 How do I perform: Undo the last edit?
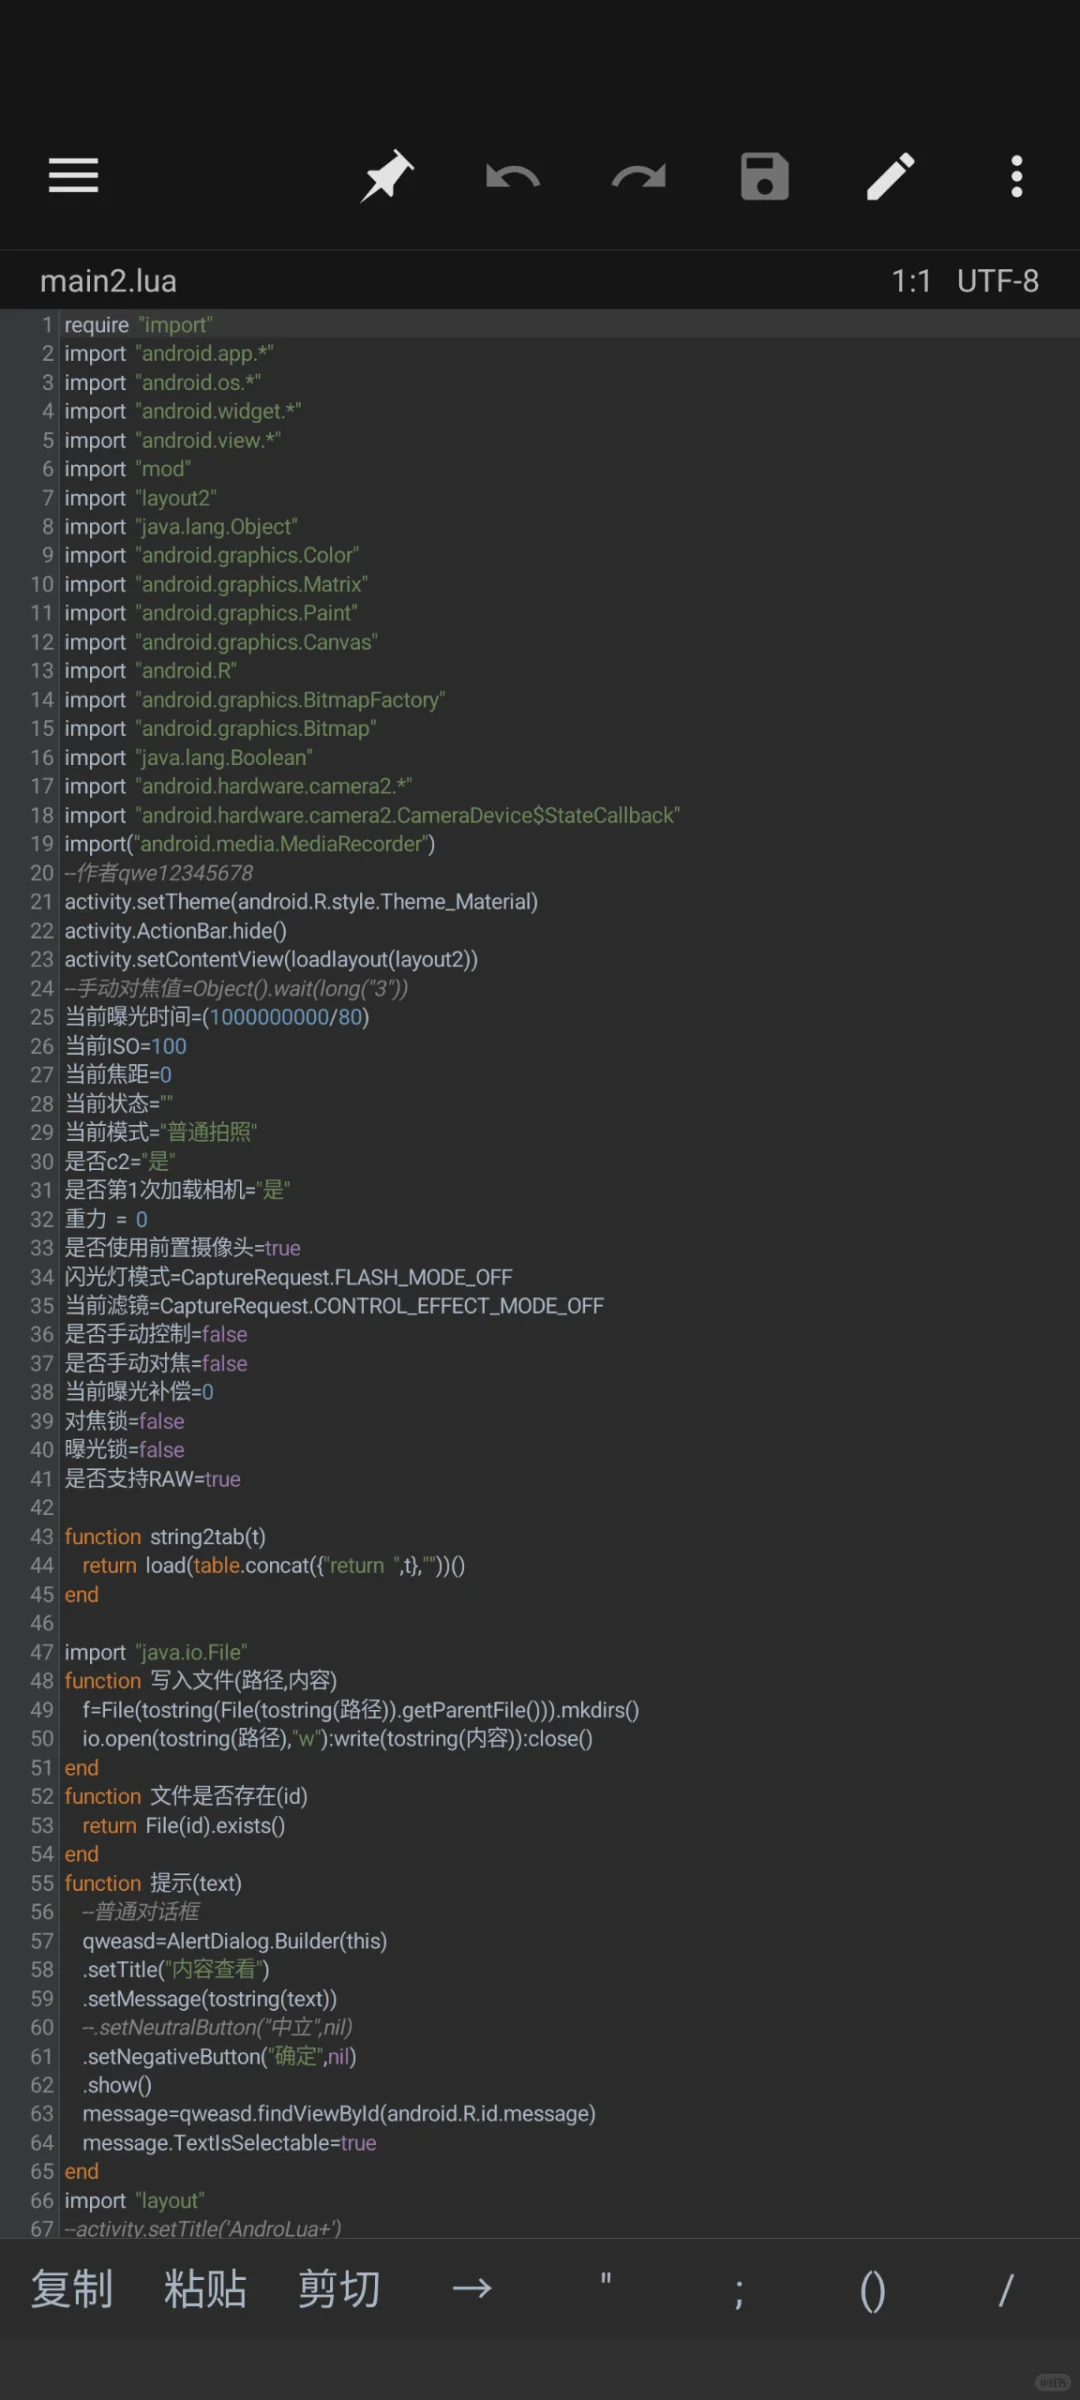513,177
